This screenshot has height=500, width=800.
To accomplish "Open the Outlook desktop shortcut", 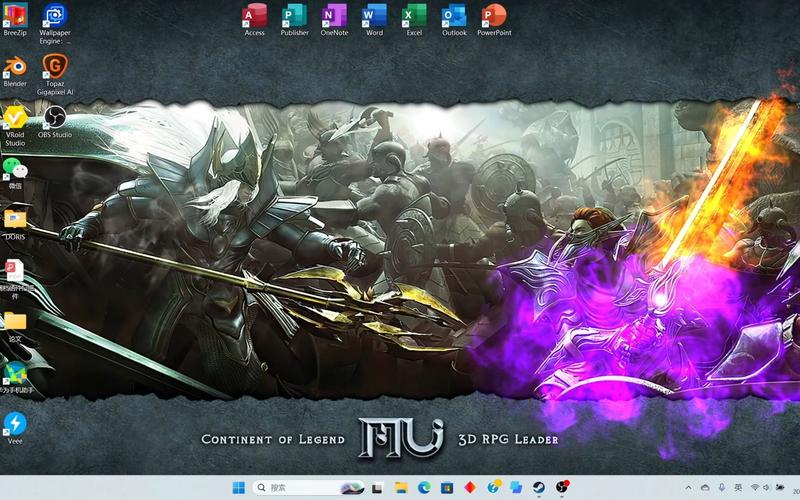I will [x=454, y=20].
